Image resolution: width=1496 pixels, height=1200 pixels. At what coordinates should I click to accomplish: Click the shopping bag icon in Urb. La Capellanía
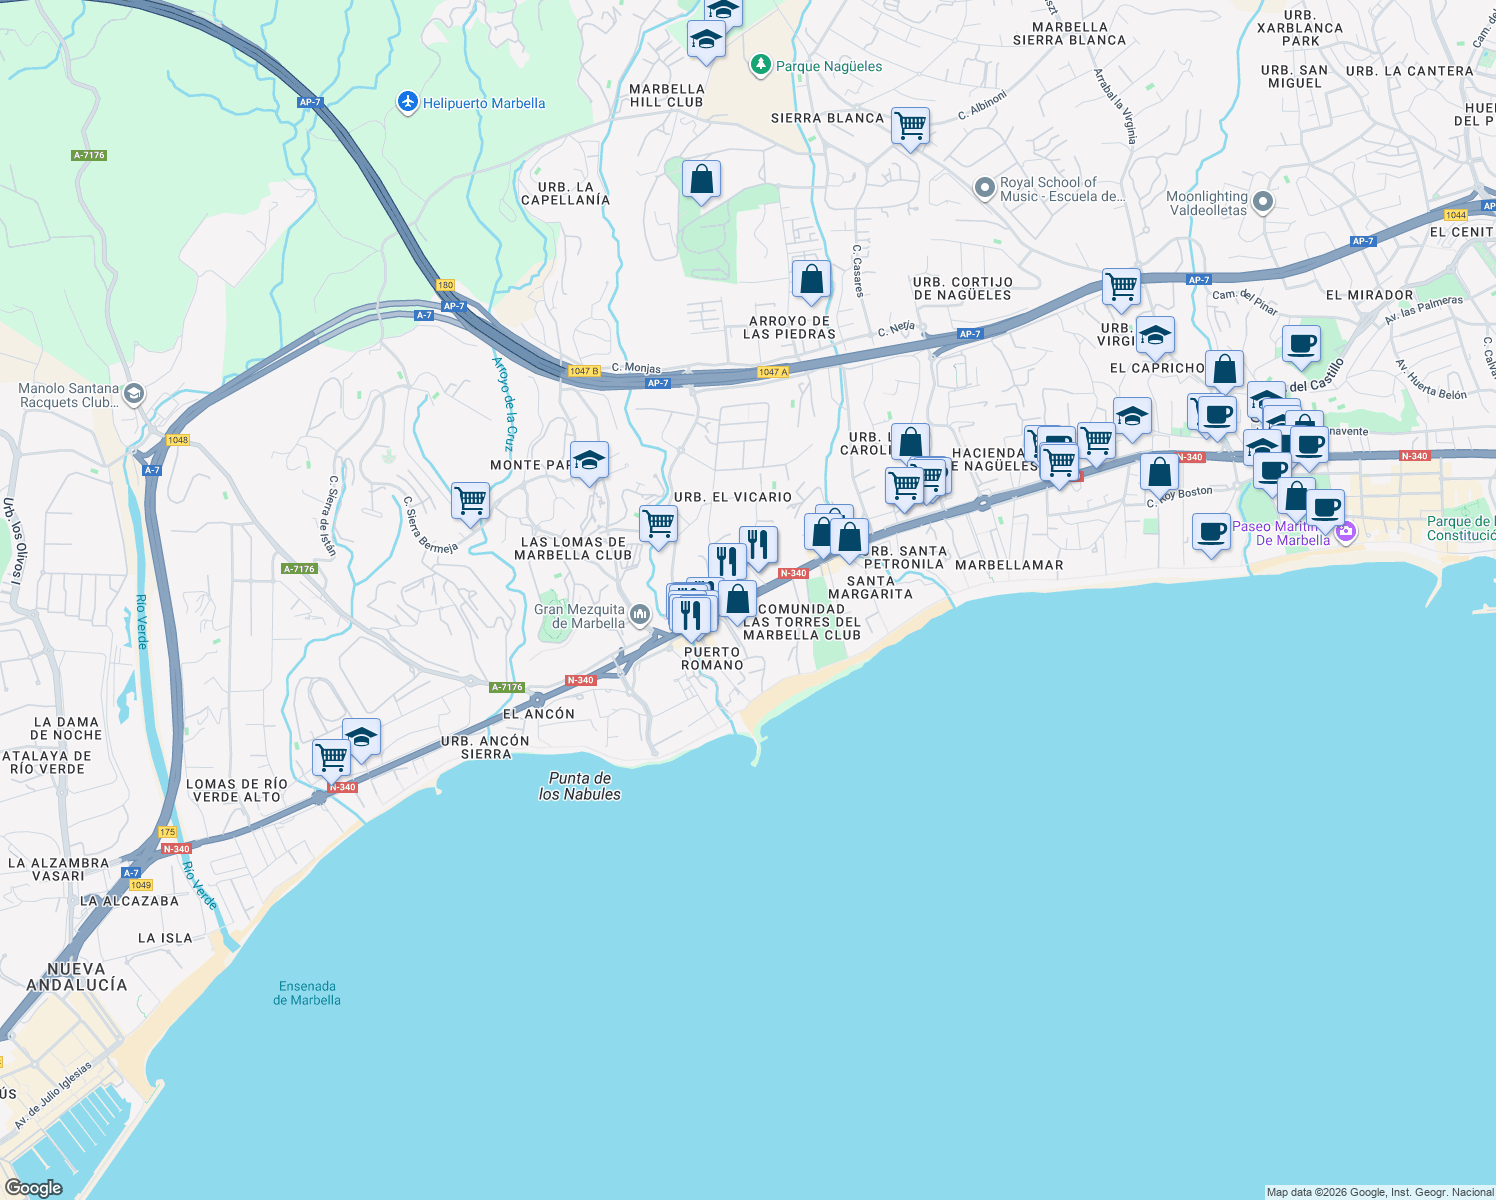tap(700, 178)
